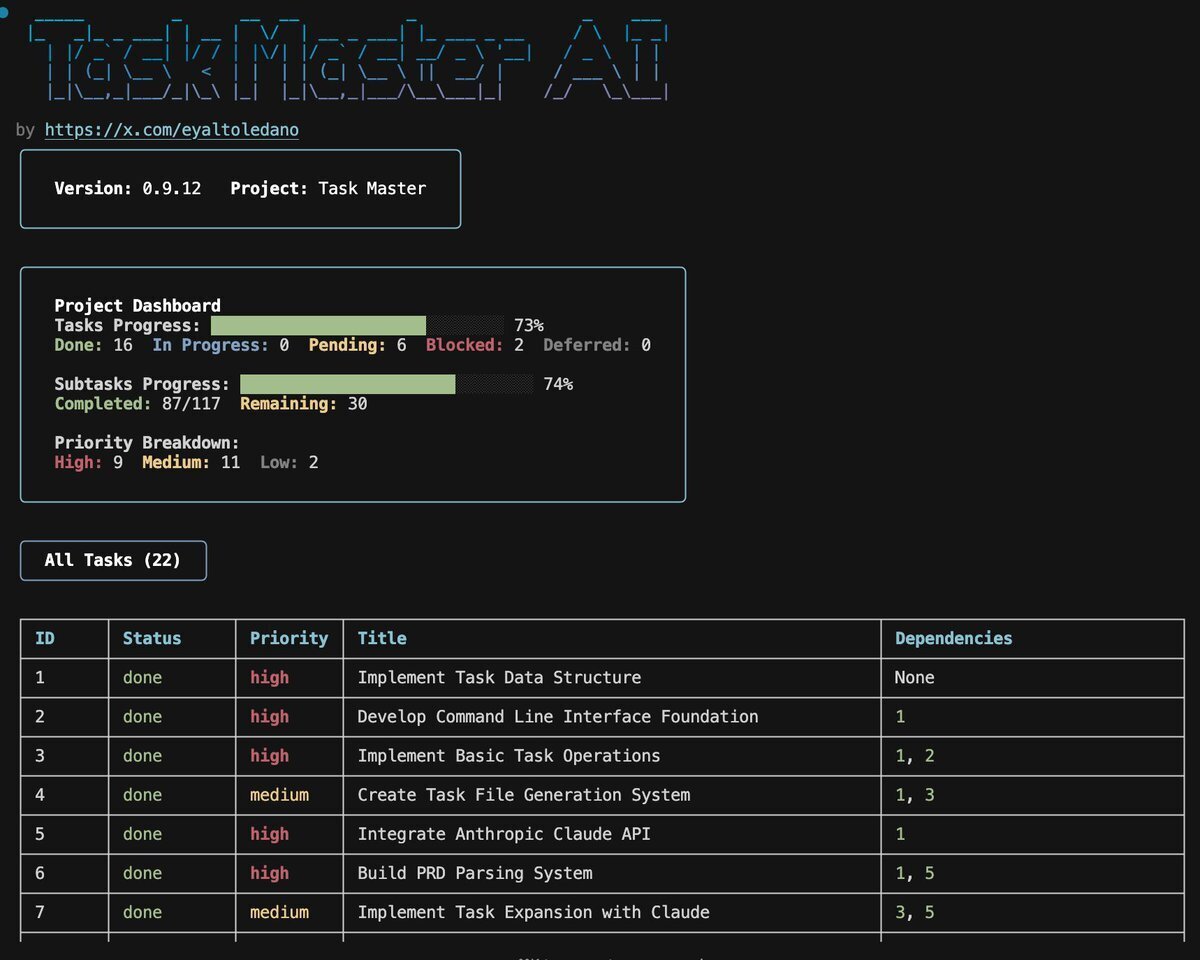Click the Version 0.9.12 label

[x=127, y=188]
